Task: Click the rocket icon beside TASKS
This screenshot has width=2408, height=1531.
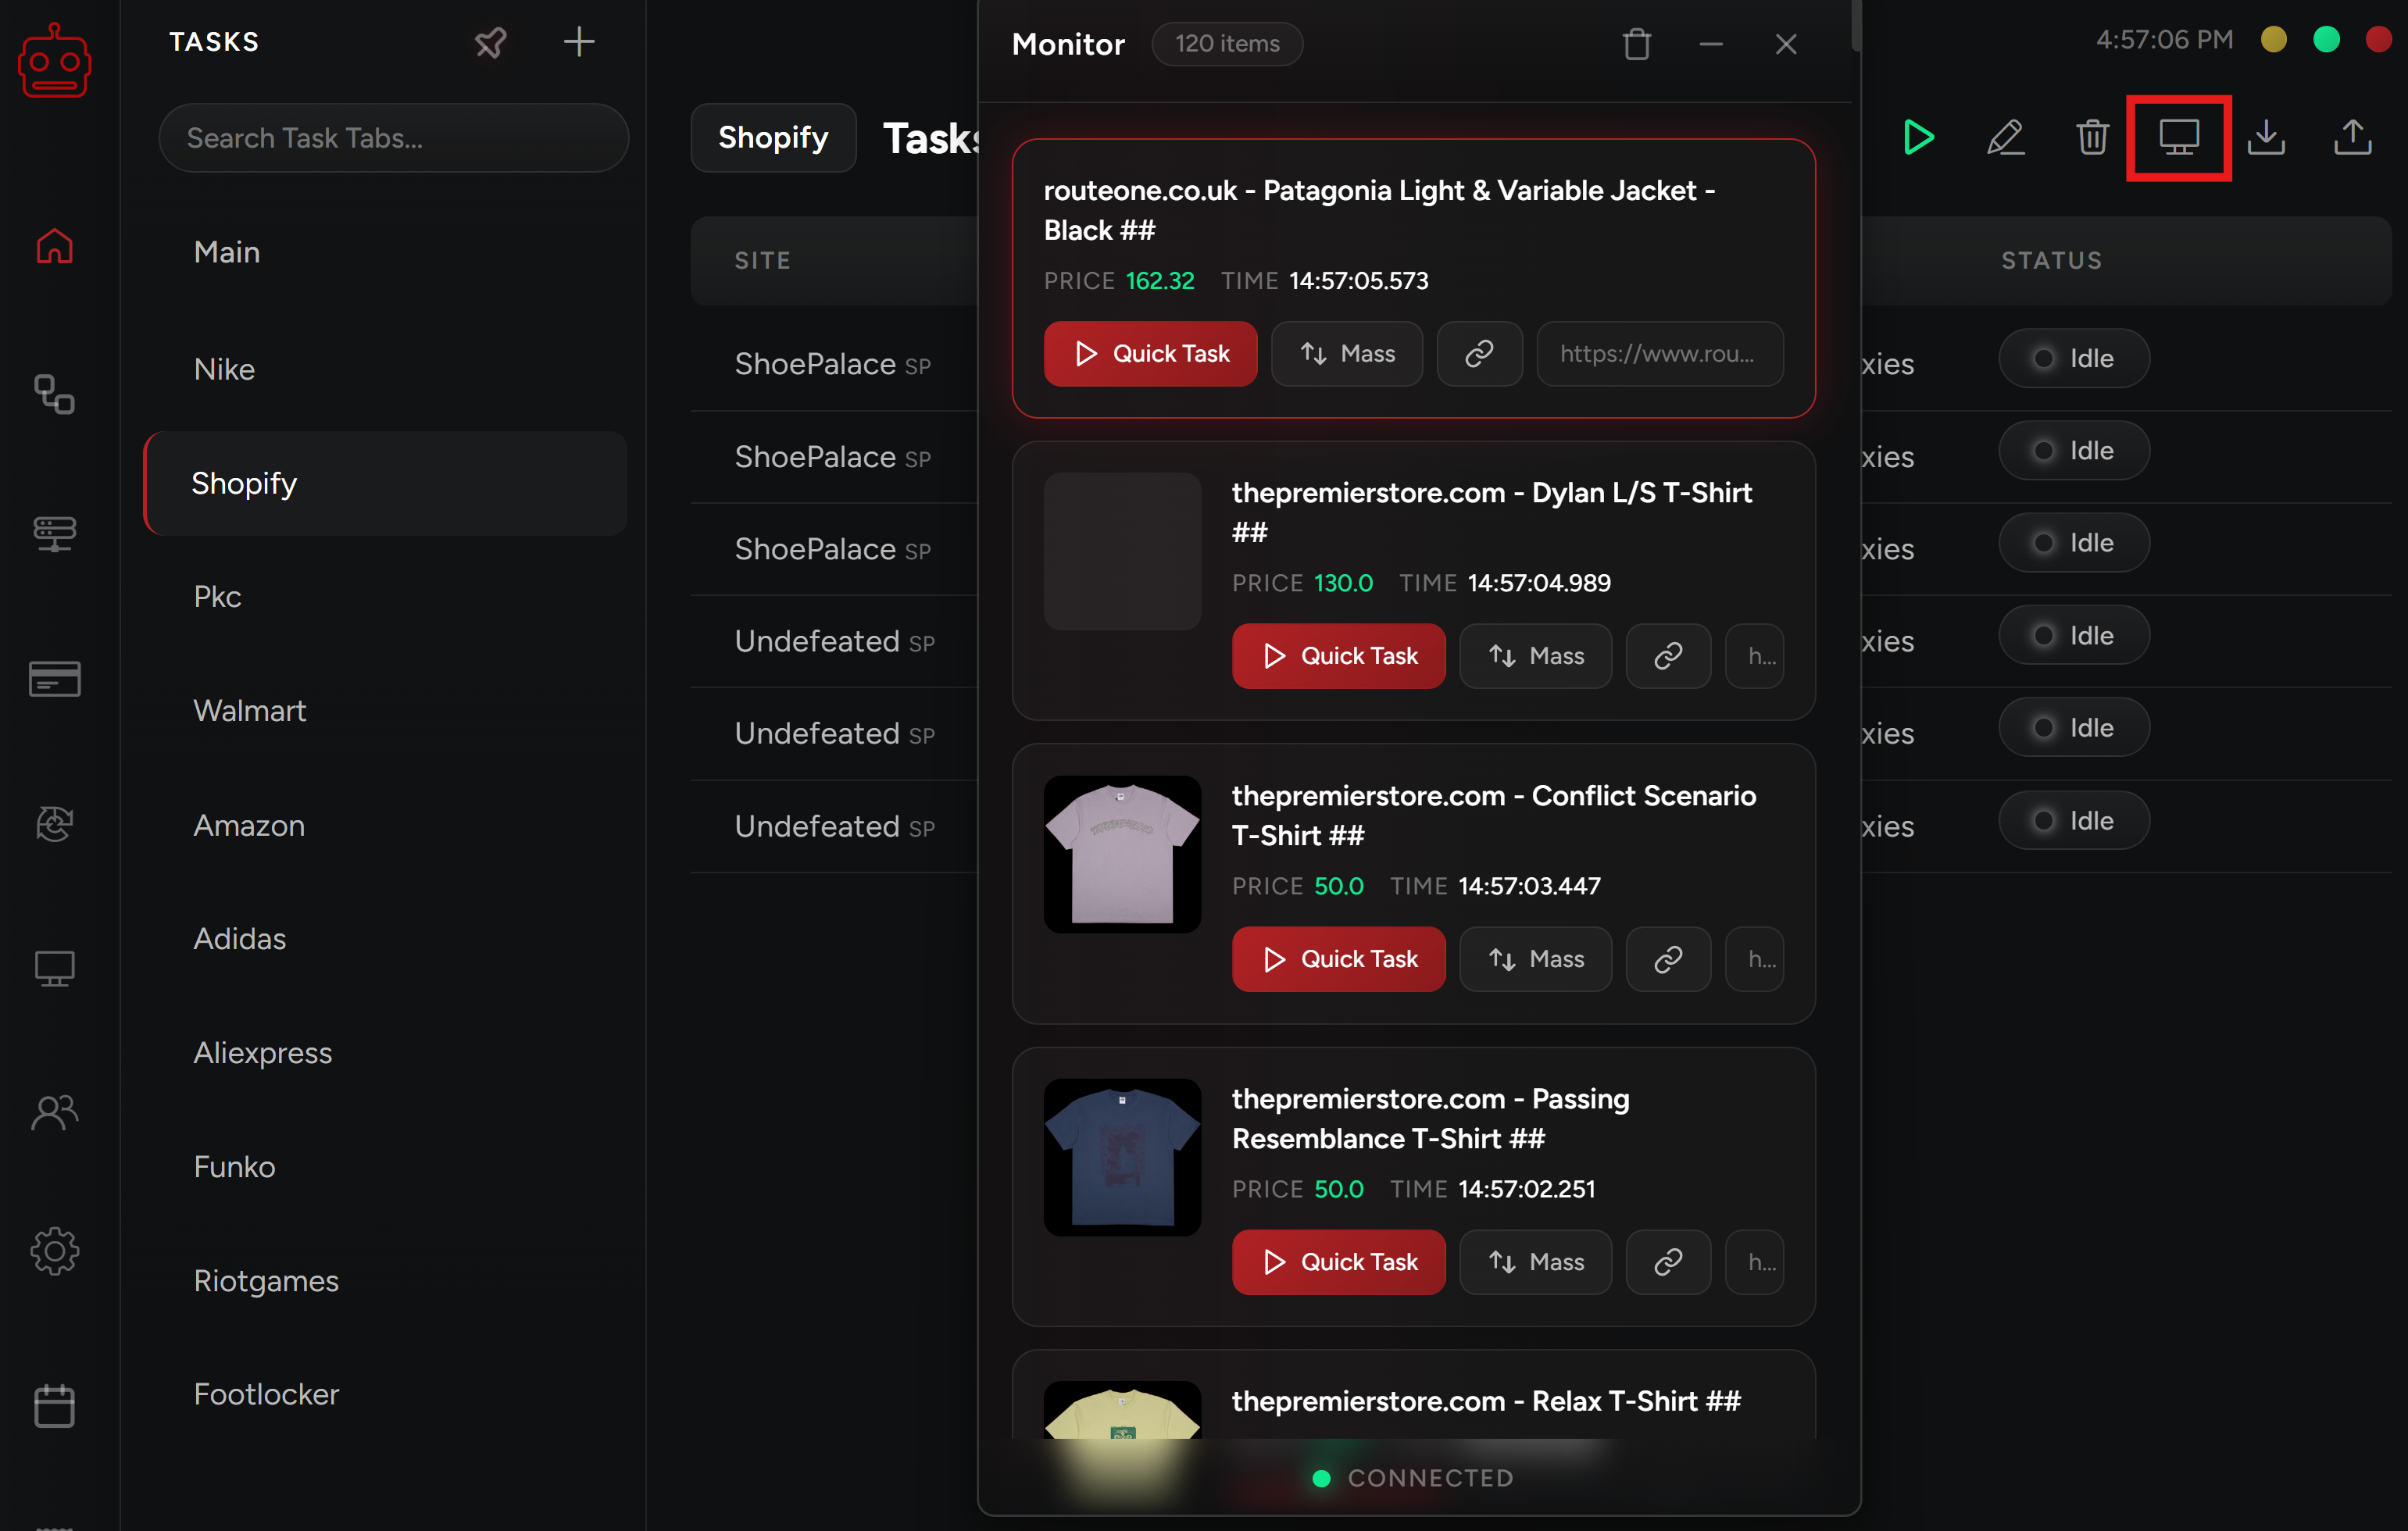Action: pos(490,42)
